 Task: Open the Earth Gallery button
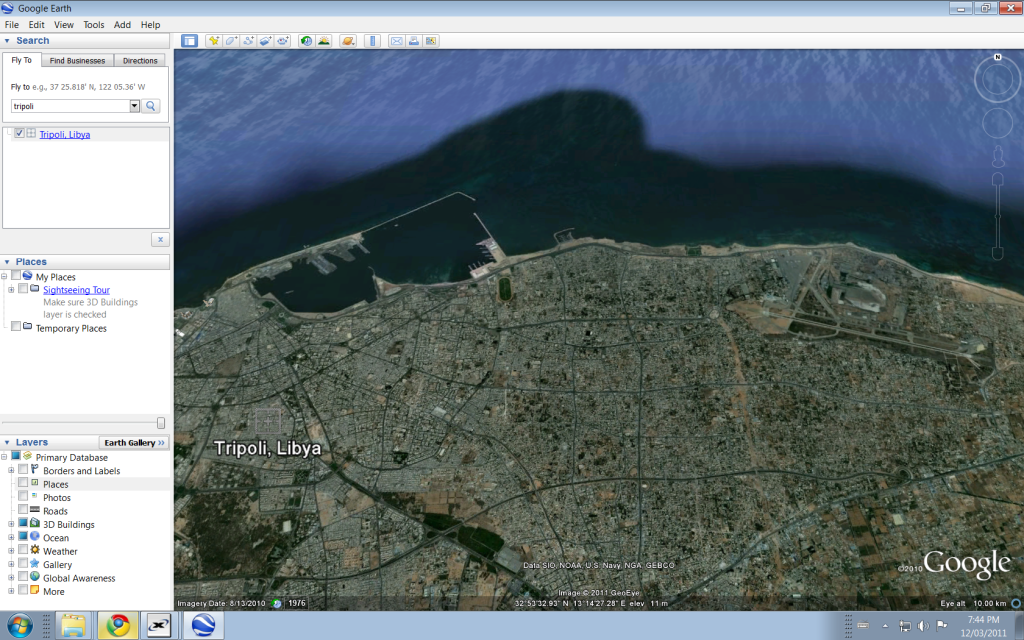coord(134,442)
